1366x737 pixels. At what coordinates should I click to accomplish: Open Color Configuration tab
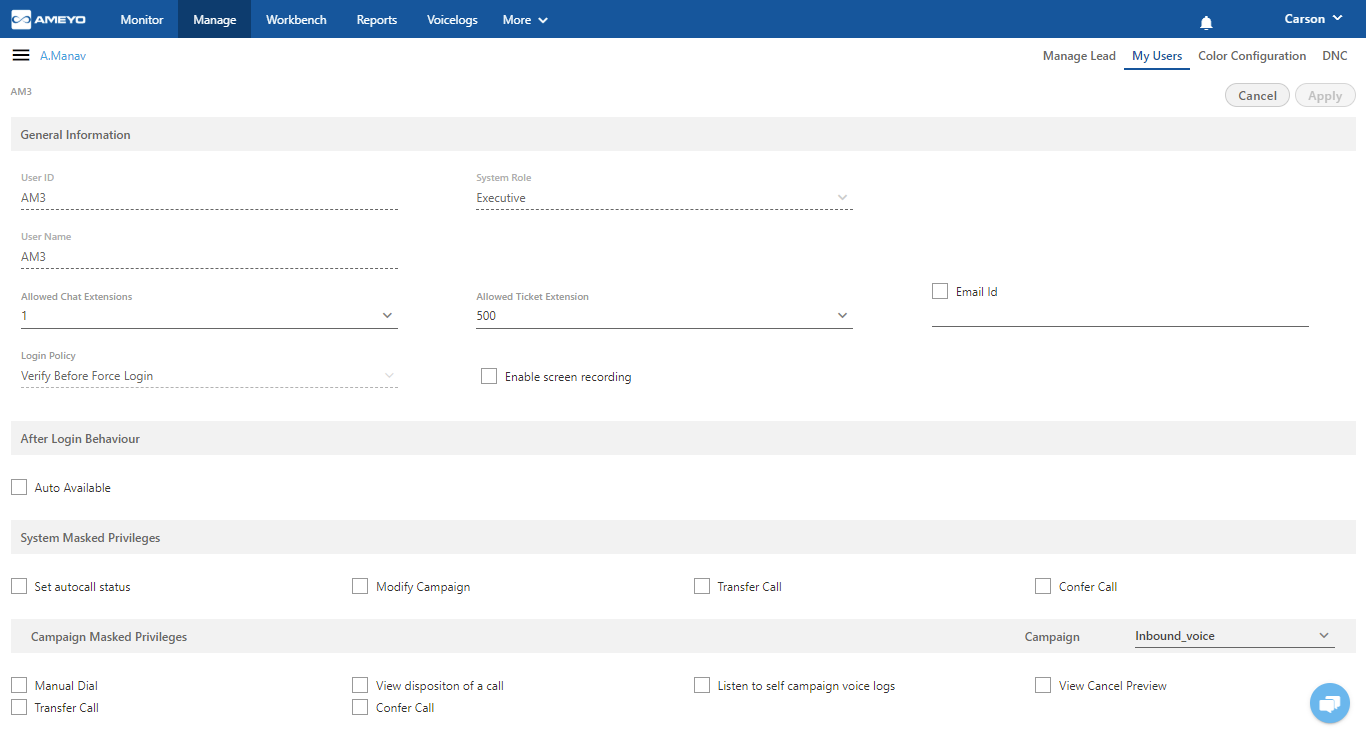(1252, 56)
